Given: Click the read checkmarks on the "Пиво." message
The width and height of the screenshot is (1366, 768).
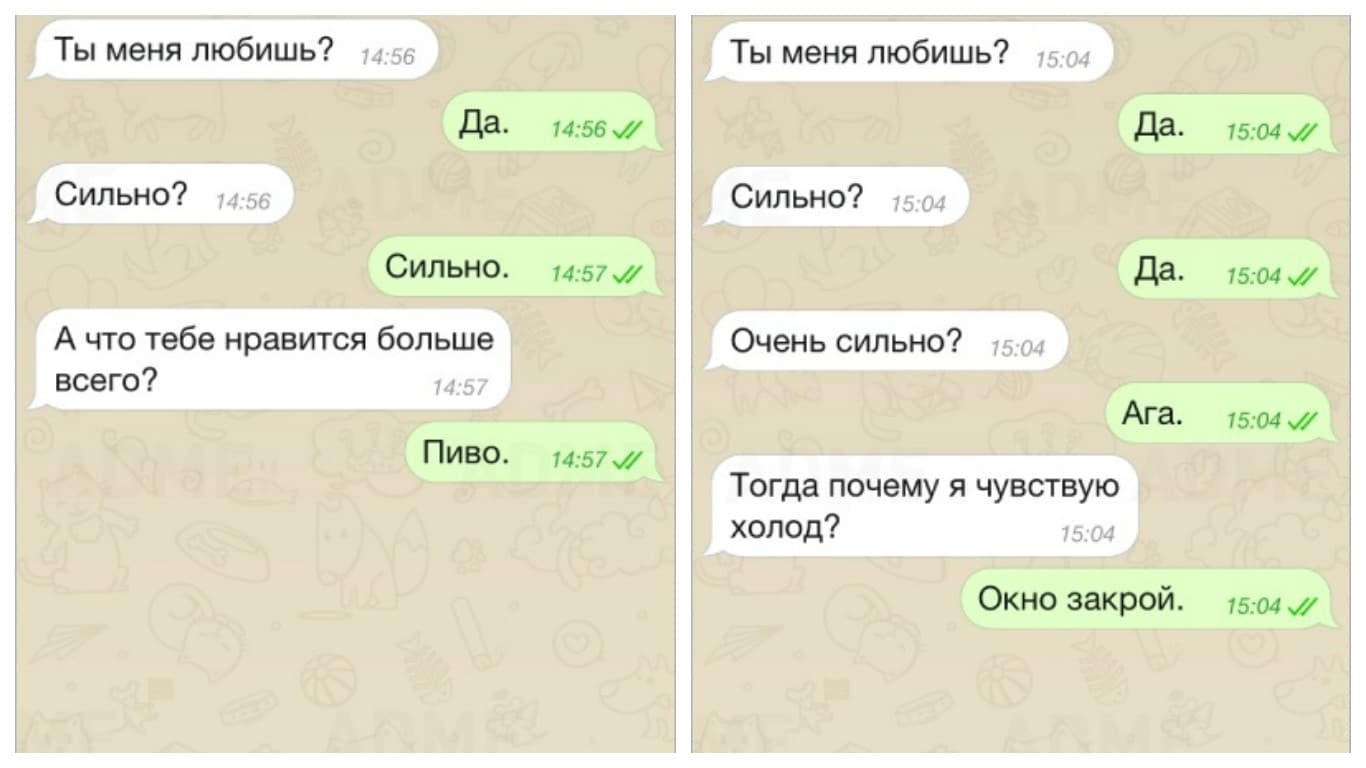Looking at the screenshot, I should [627, 460].
